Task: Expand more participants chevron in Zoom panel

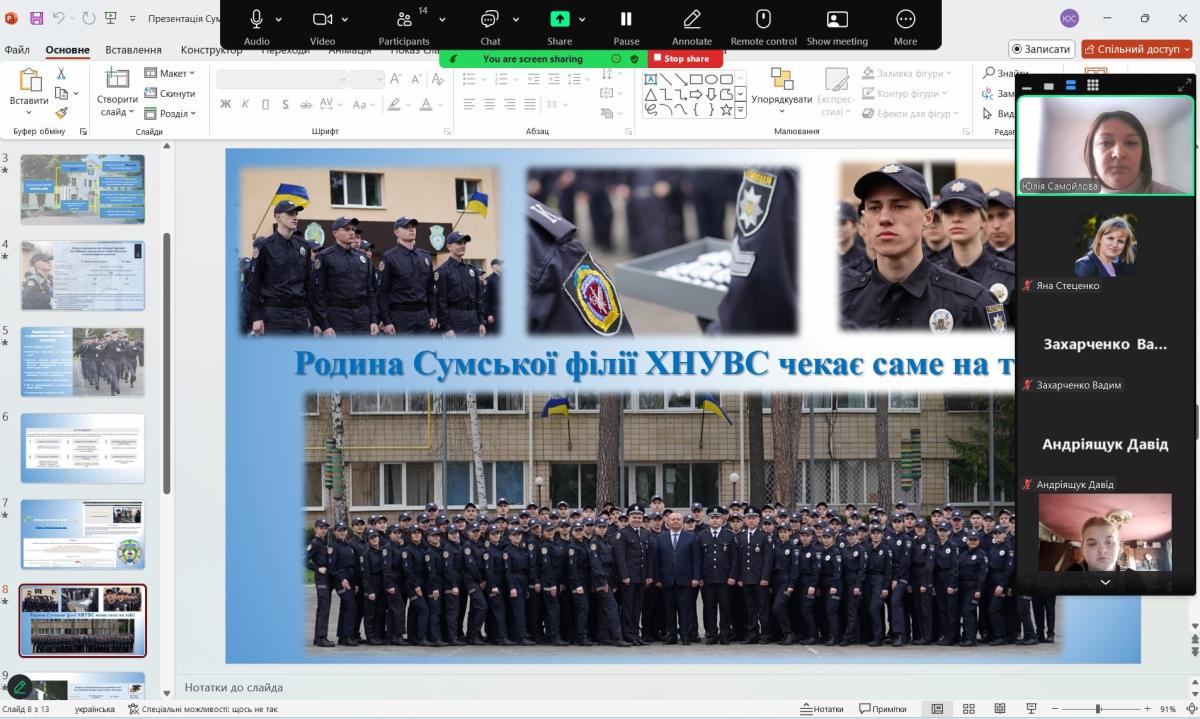Action: click(1105, 581)
